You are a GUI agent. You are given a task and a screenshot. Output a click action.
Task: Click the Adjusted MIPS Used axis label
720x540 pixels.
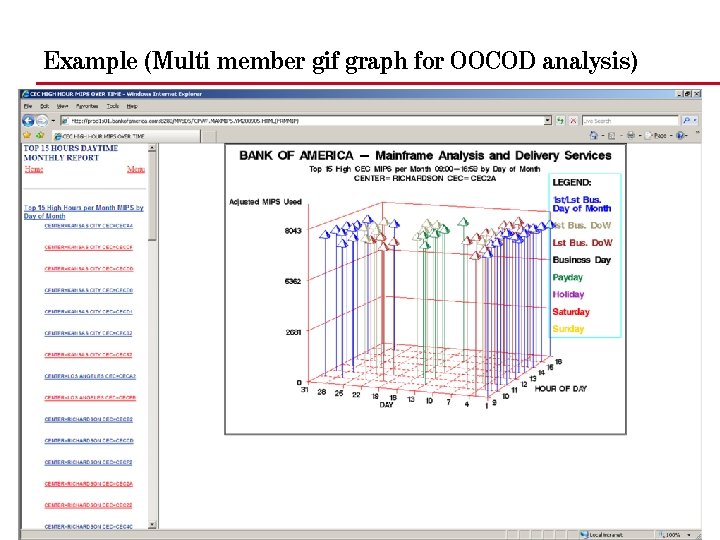[265, 202]
